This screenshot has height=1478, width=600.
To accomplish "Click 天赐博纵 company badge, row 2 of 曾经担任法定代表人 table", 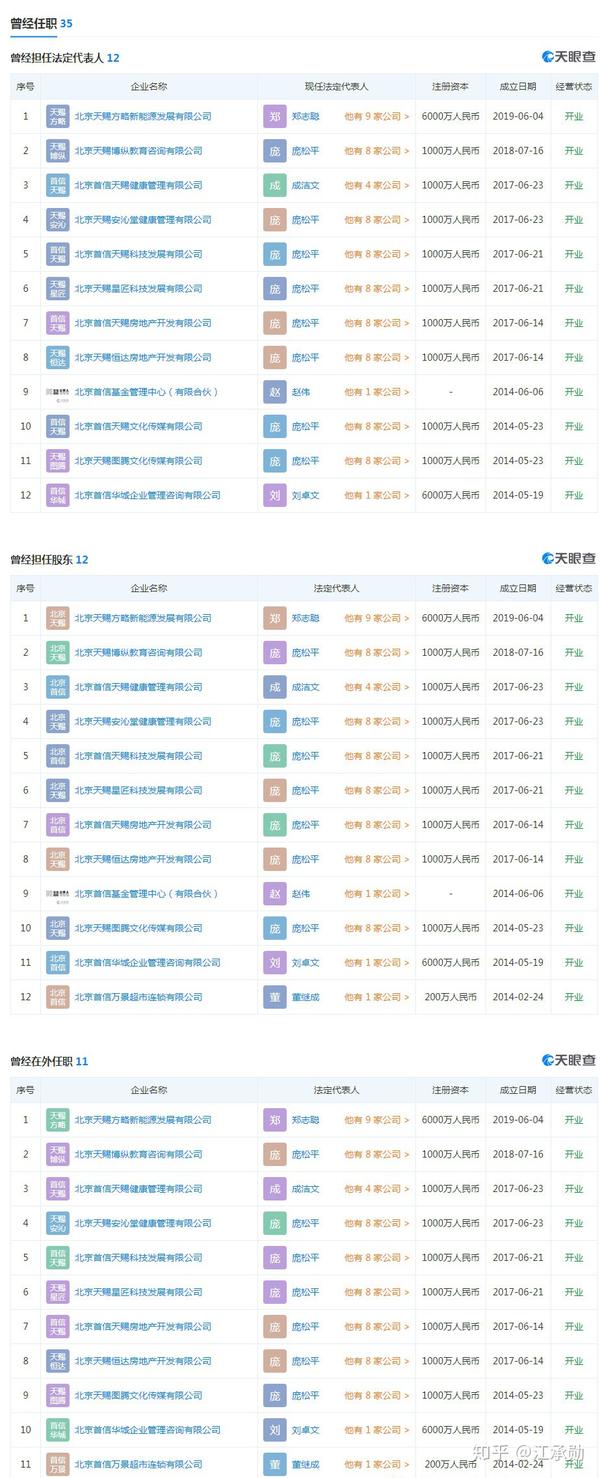I will (58, 151).
